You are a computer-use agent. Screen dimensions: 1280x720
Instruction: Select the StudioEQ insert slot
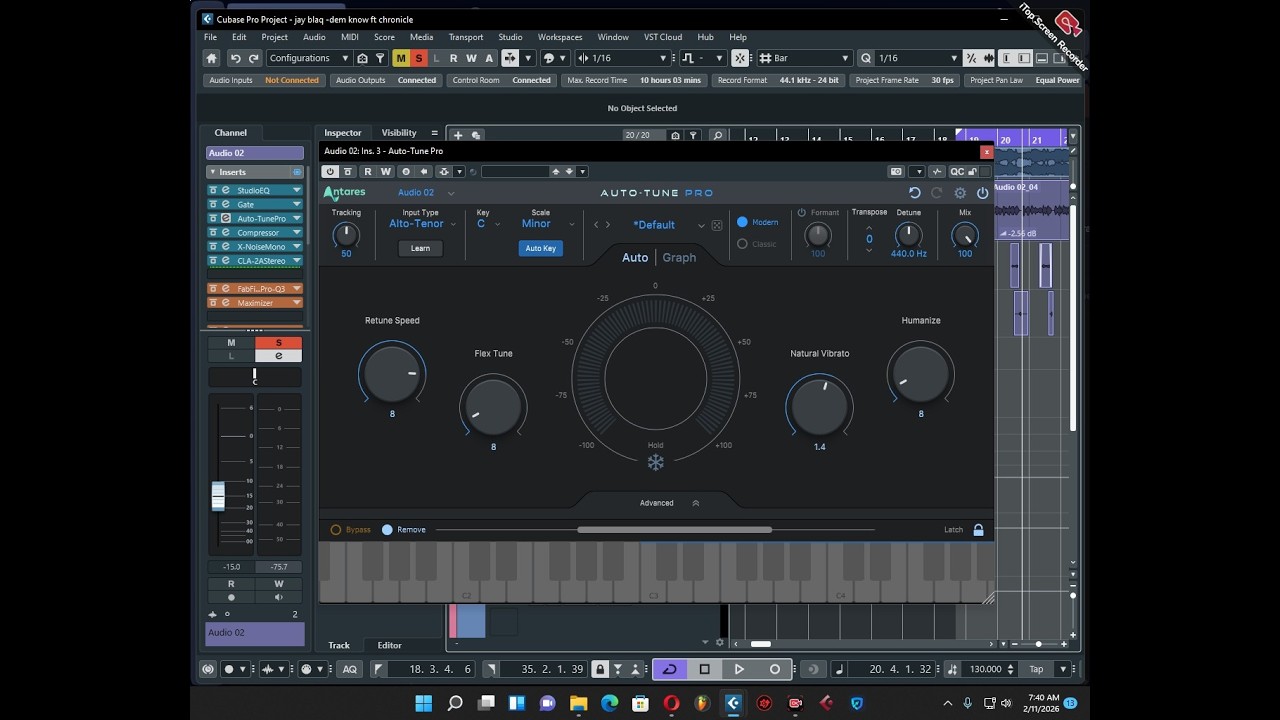(x=254, y=190)
